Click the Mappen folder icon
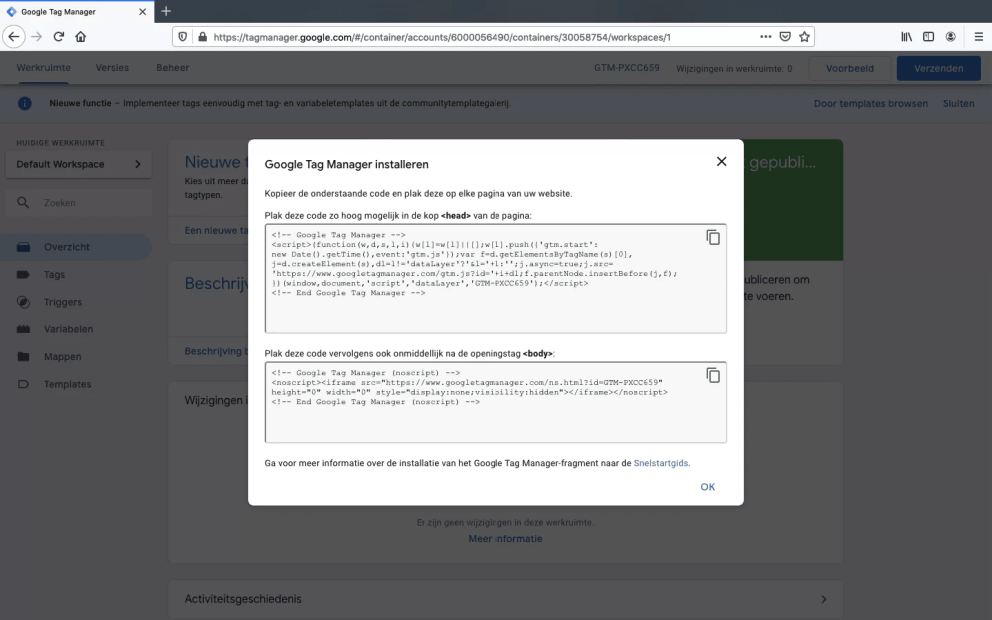992x620 pixels. point(23,356)
